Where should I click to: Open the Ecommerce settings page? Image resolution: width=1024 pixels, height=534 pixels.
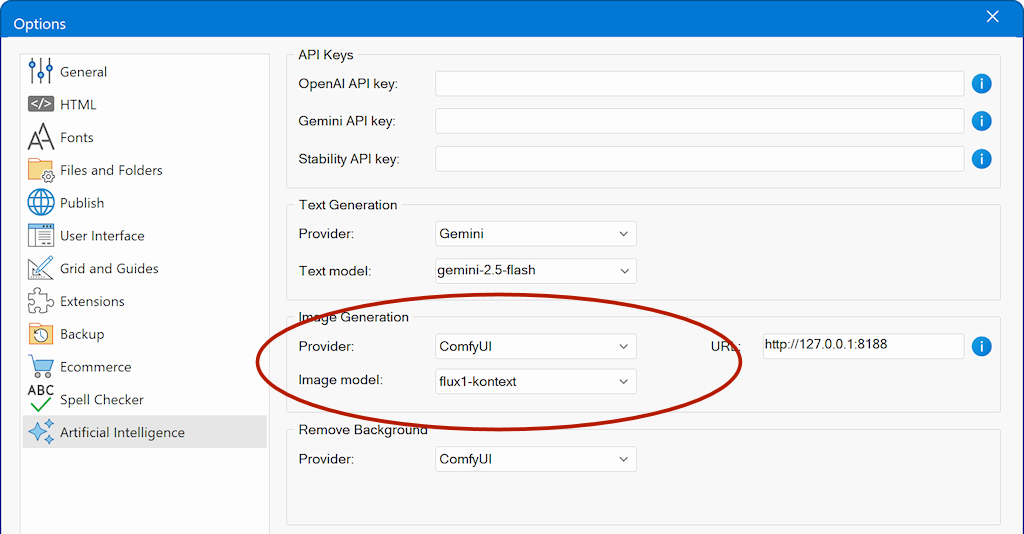(x=145, y=366)
